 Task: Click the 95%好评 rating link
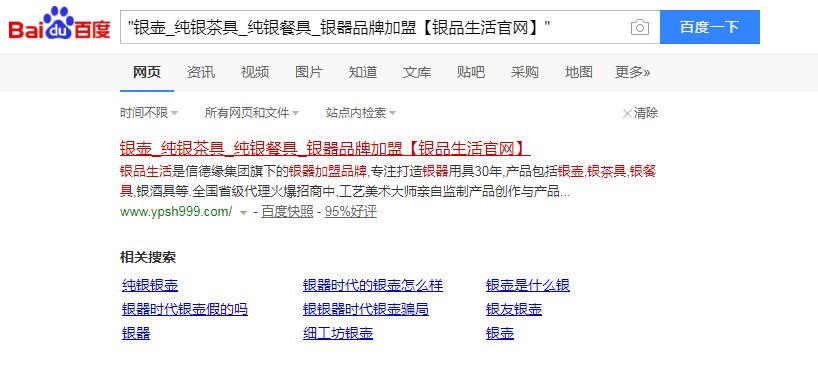point(351,212)
